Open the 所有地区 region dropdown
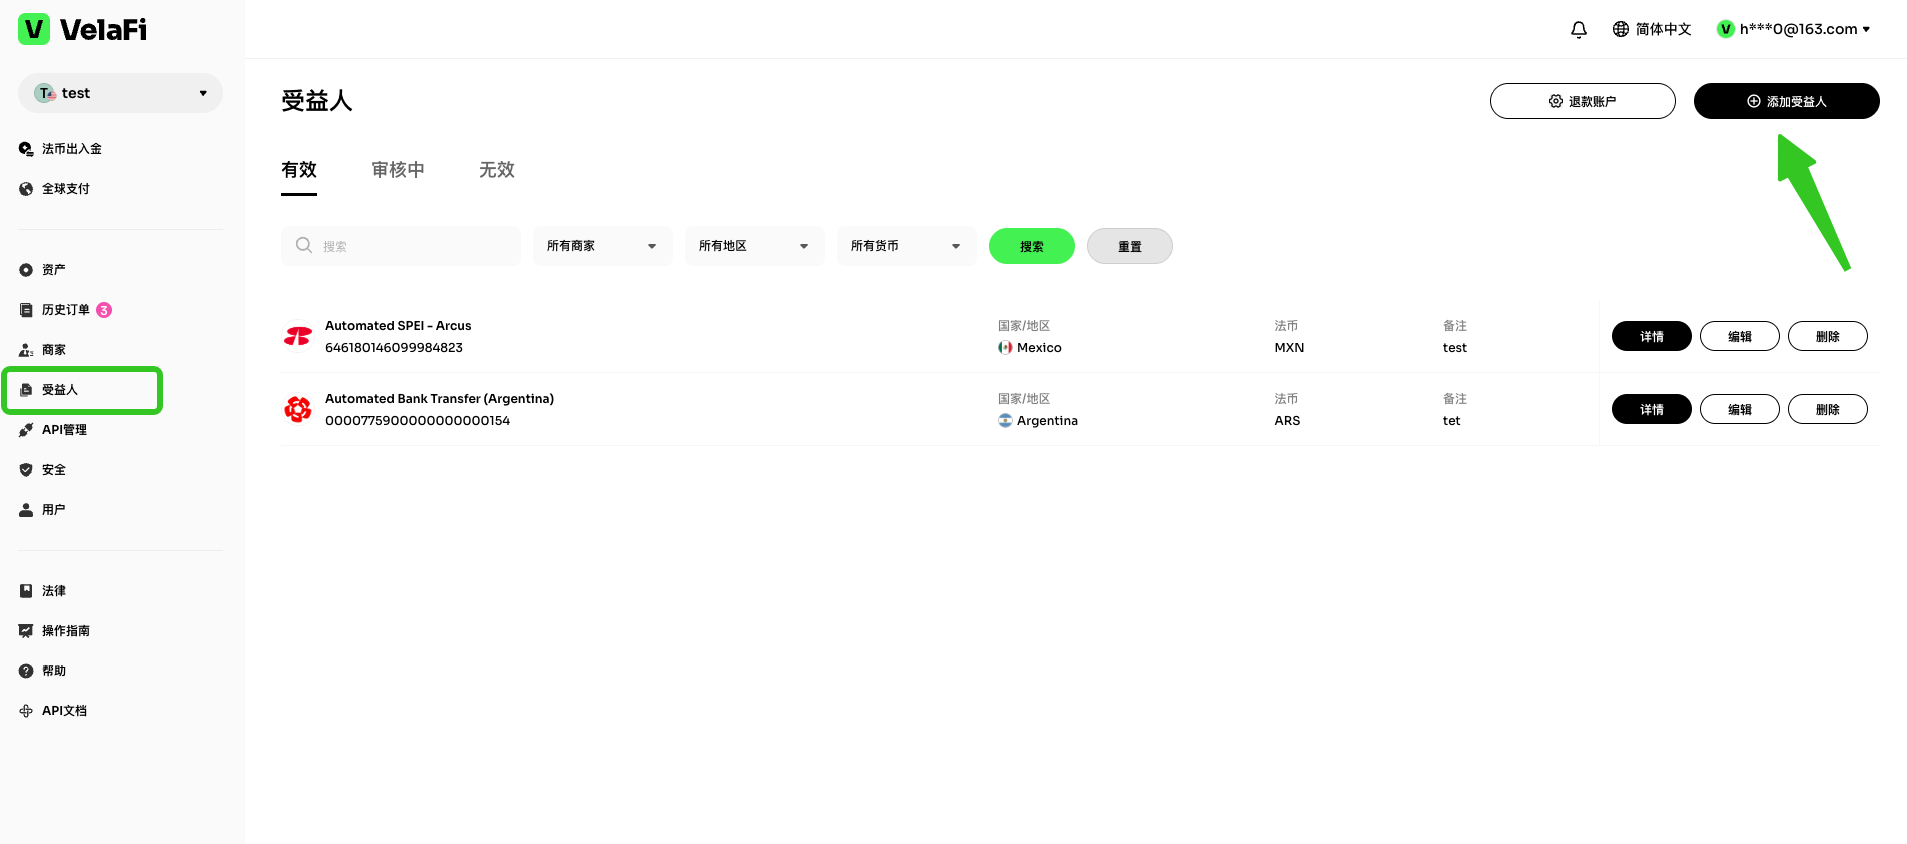 pyautogui.click(x=754, y=246)
